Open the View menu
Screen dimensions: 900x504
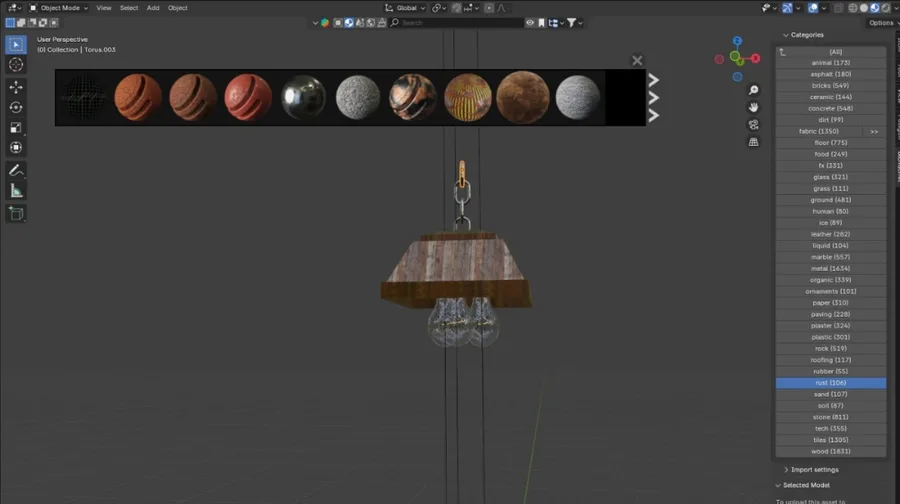(x=104, y=8)
